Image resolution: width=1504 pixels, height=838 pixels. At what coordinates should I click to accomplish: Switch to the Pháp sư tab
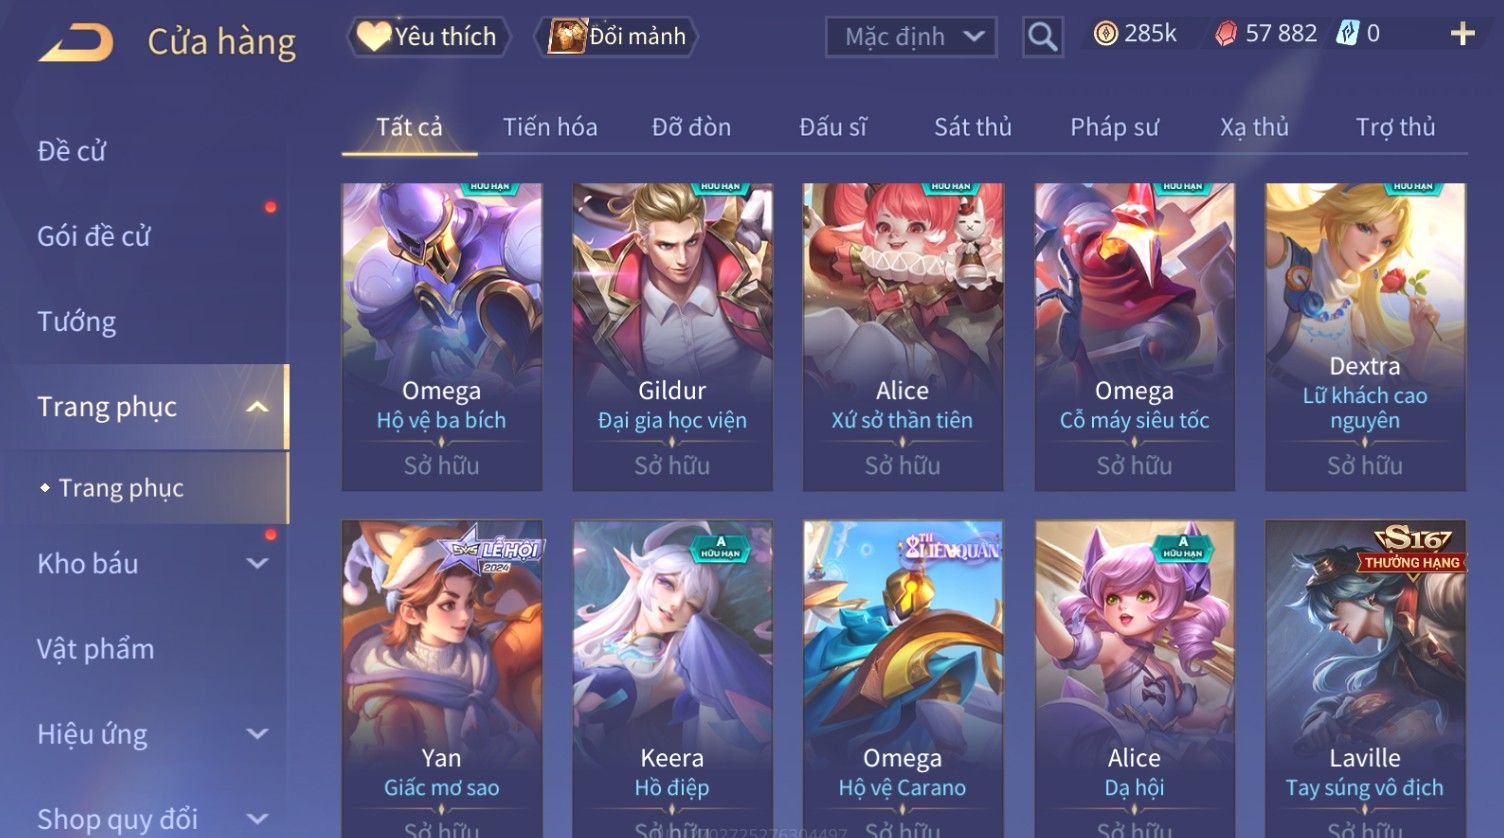[x=1114, y=127]
